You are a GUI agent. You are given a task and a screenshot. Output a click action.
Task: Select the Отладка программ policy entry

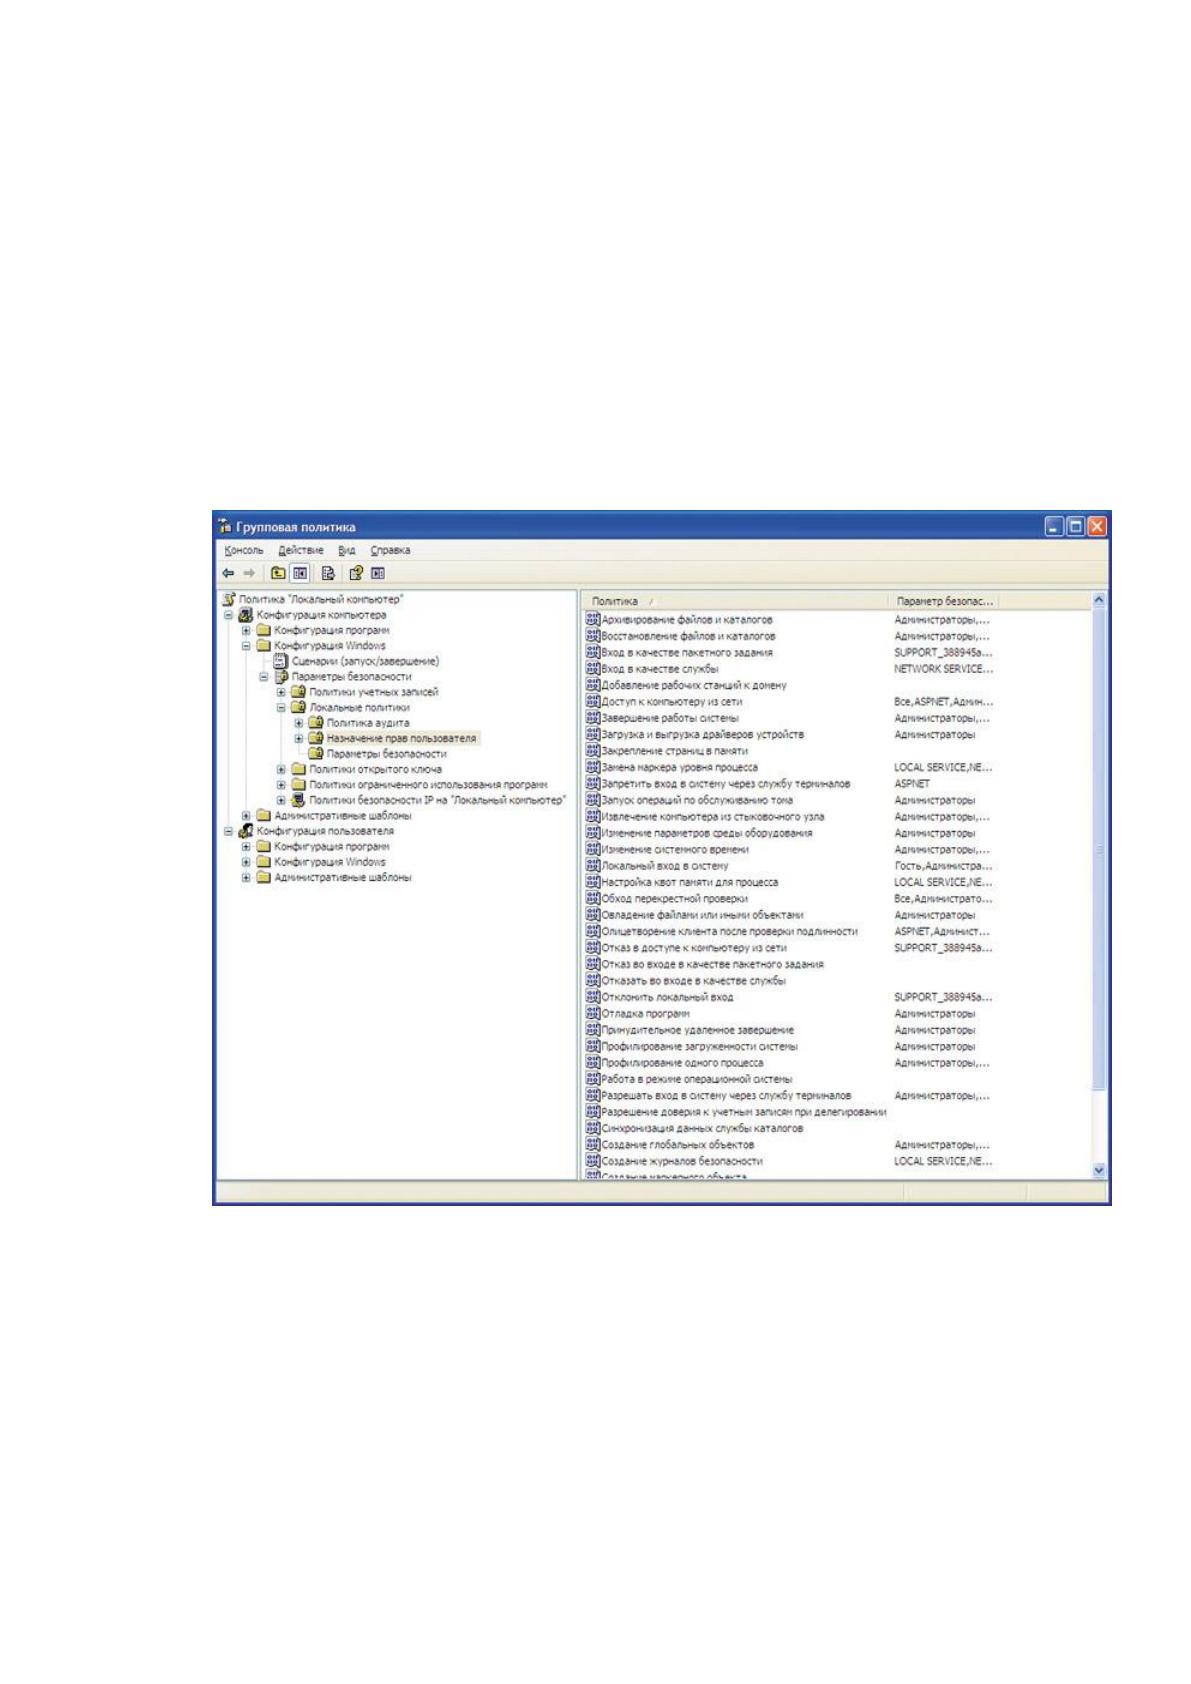point(645,1013)
